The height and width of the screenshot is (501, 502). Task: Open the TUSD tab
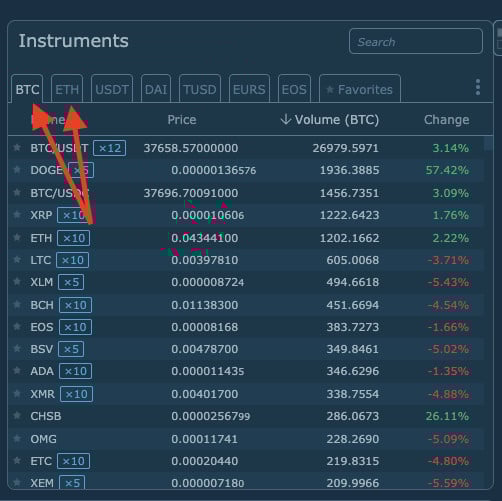click(200, 89)
